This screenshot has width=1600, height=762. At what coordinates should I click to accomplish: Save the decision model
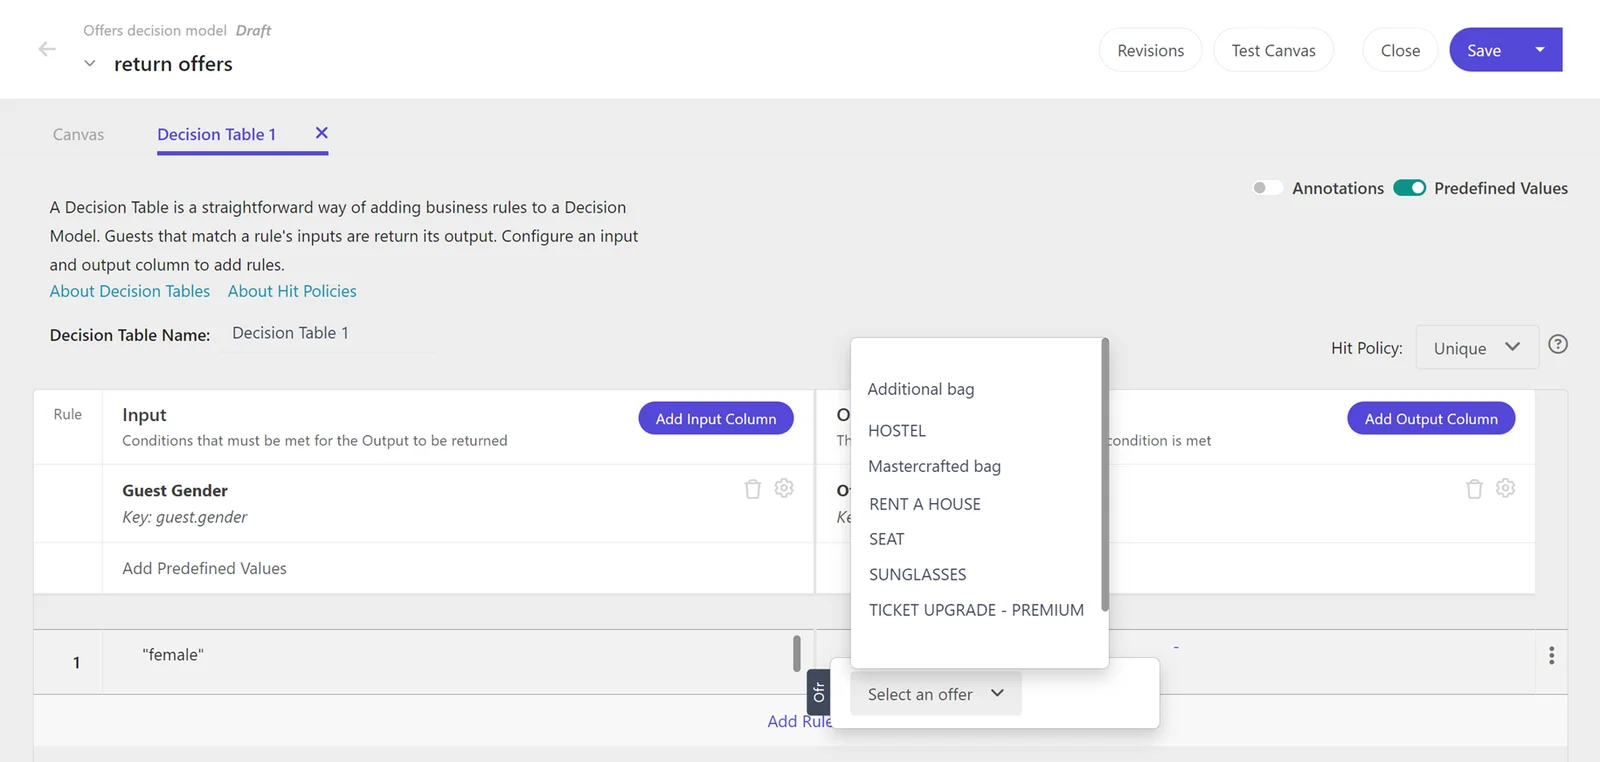click(x=1484, y=50)
